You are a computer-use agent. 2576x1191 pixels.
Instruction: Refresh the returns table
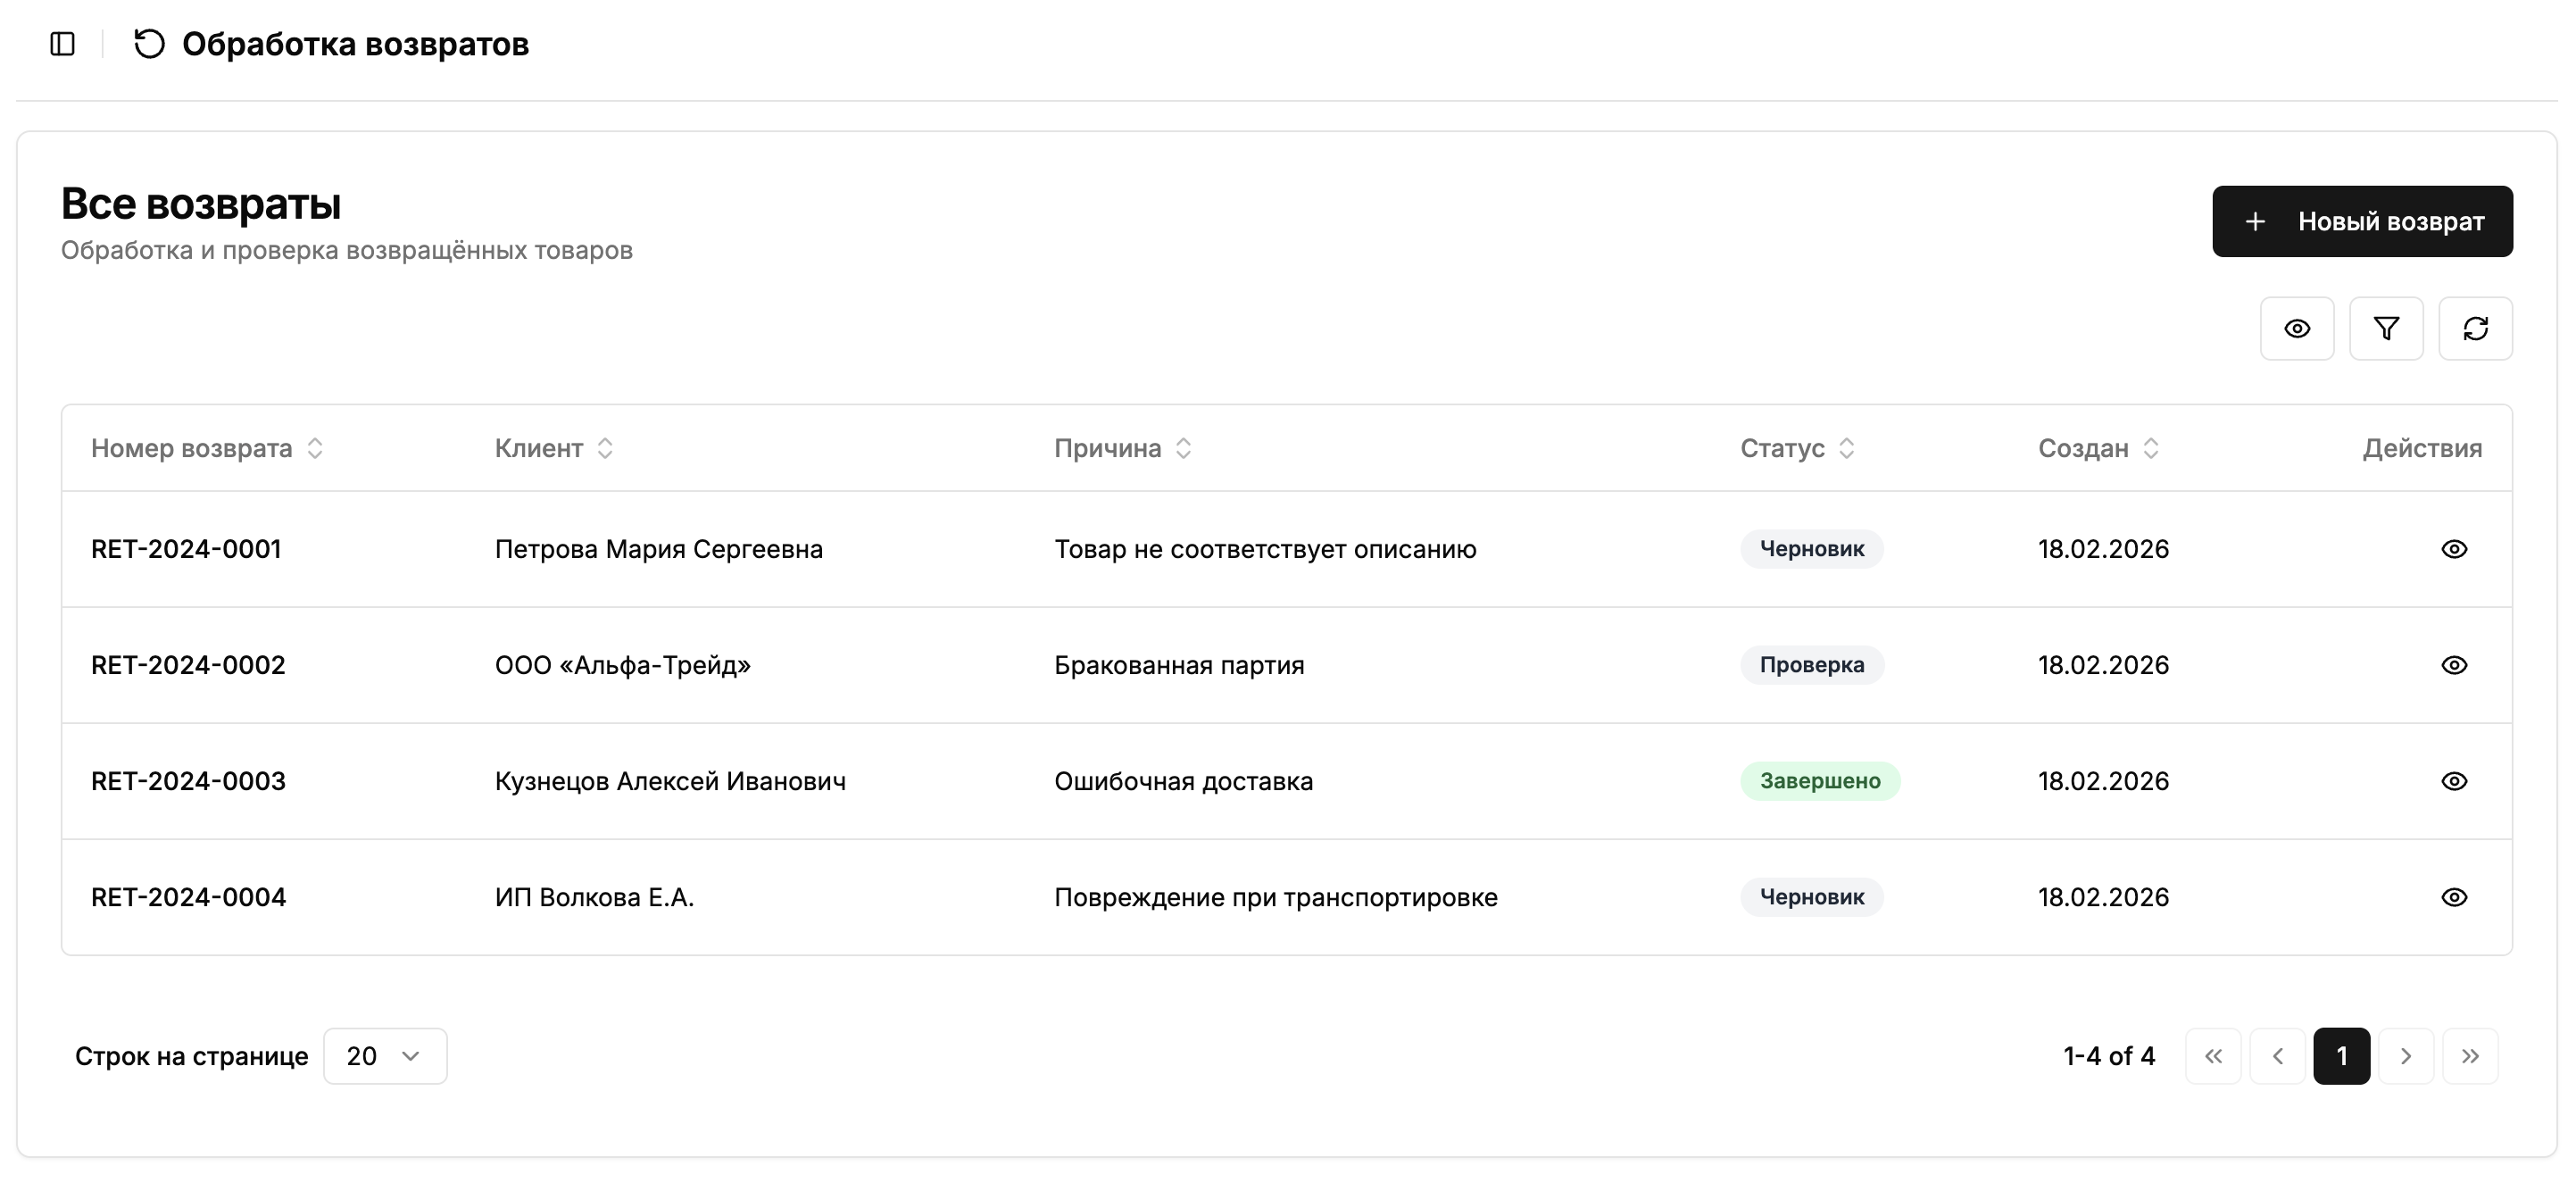(x=2475, y=328)
